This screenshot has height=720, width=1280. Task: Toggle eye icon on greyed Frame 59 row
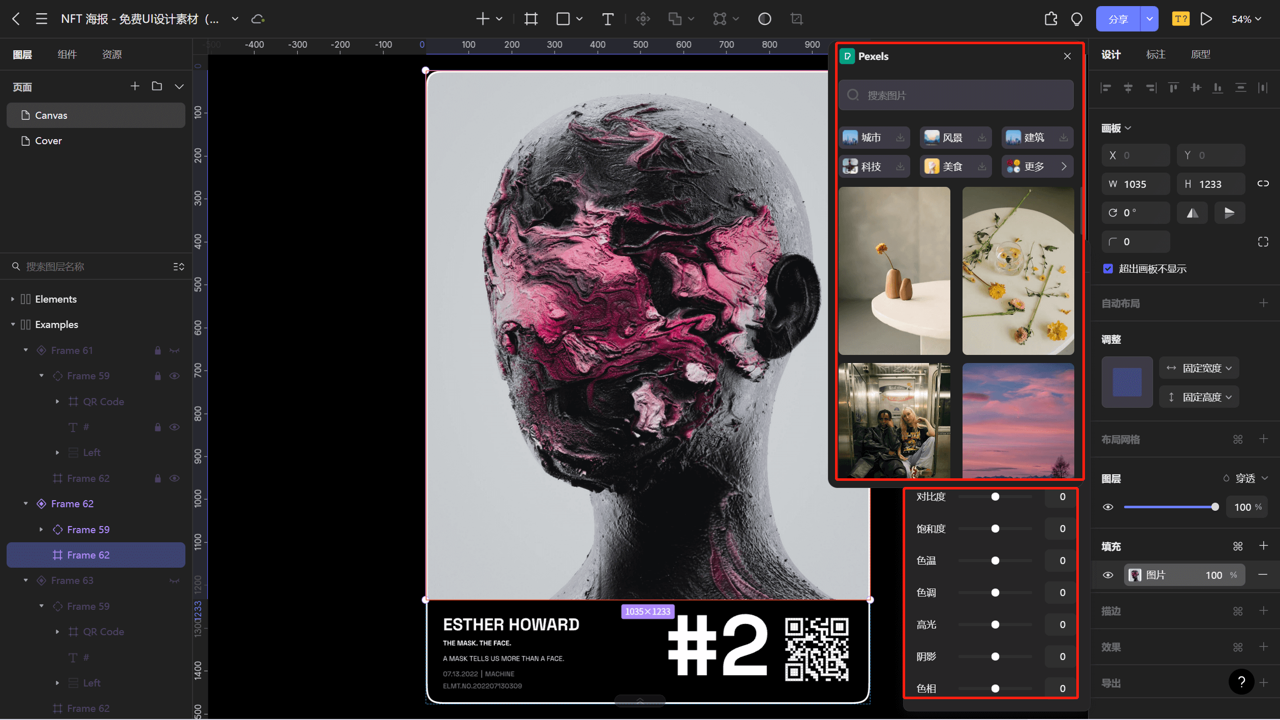click(x=175, y=376)
